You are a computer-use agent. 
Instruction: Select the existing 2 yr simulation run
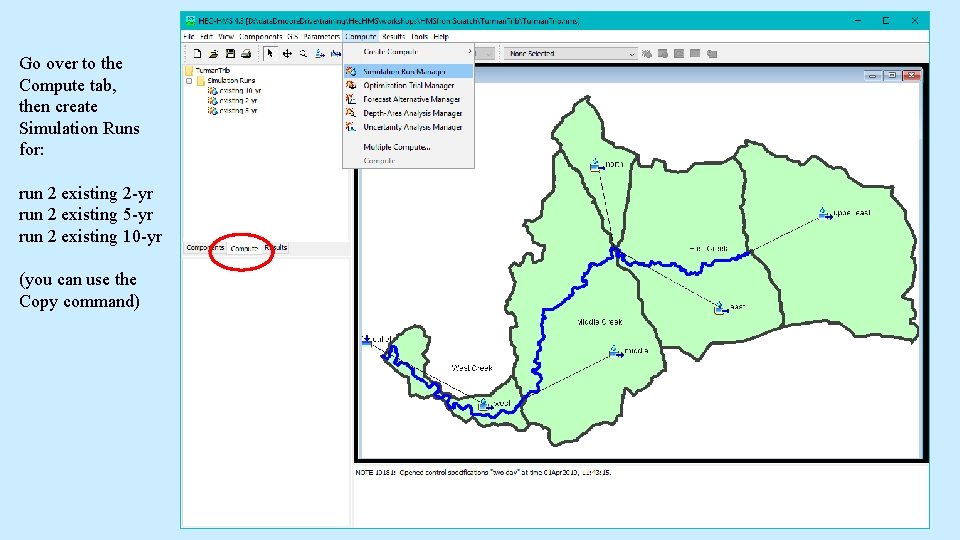(238, 100)
